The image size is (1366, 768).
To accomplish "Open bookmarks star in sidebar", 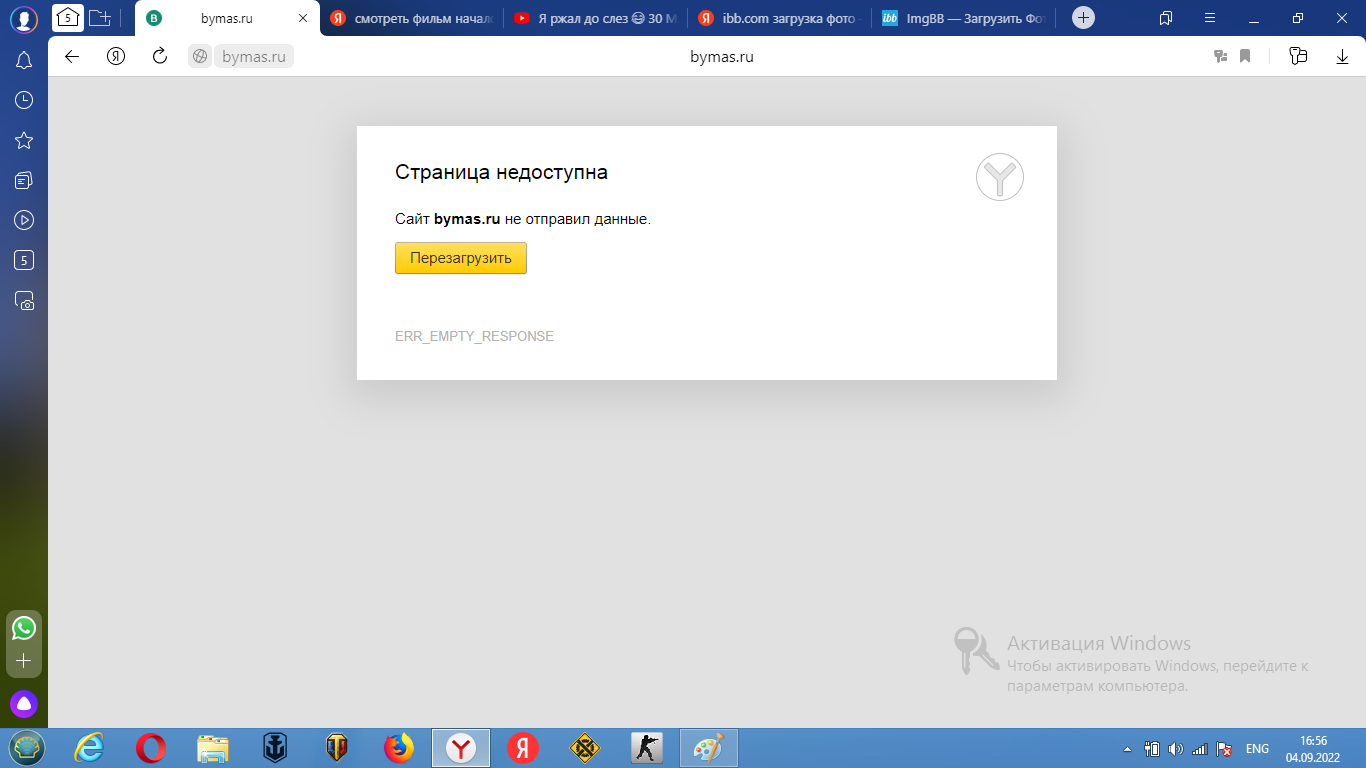I will click(24, 140).
